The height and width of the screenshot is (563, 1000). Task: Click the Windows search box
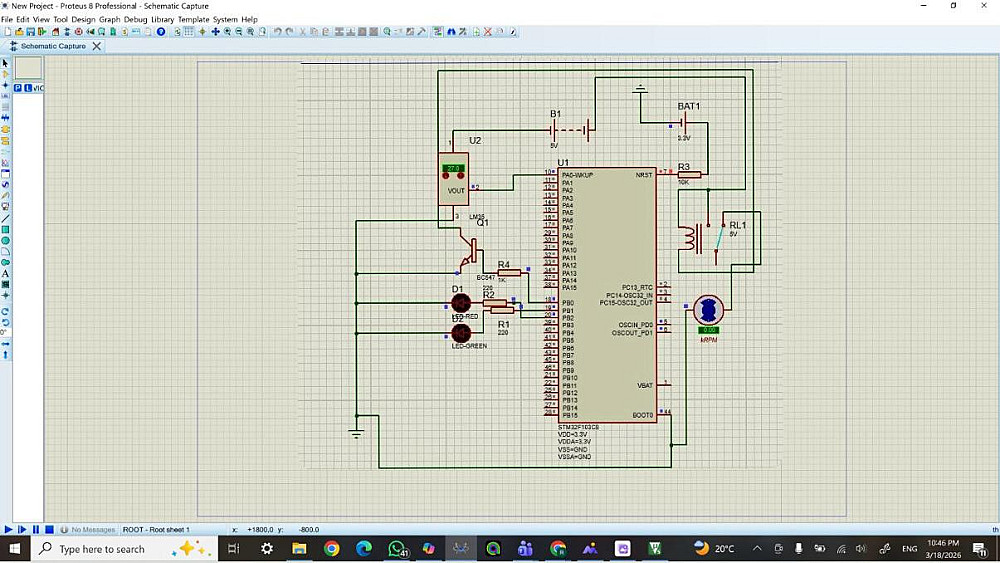pyautogui.click(x=100, y=549)
